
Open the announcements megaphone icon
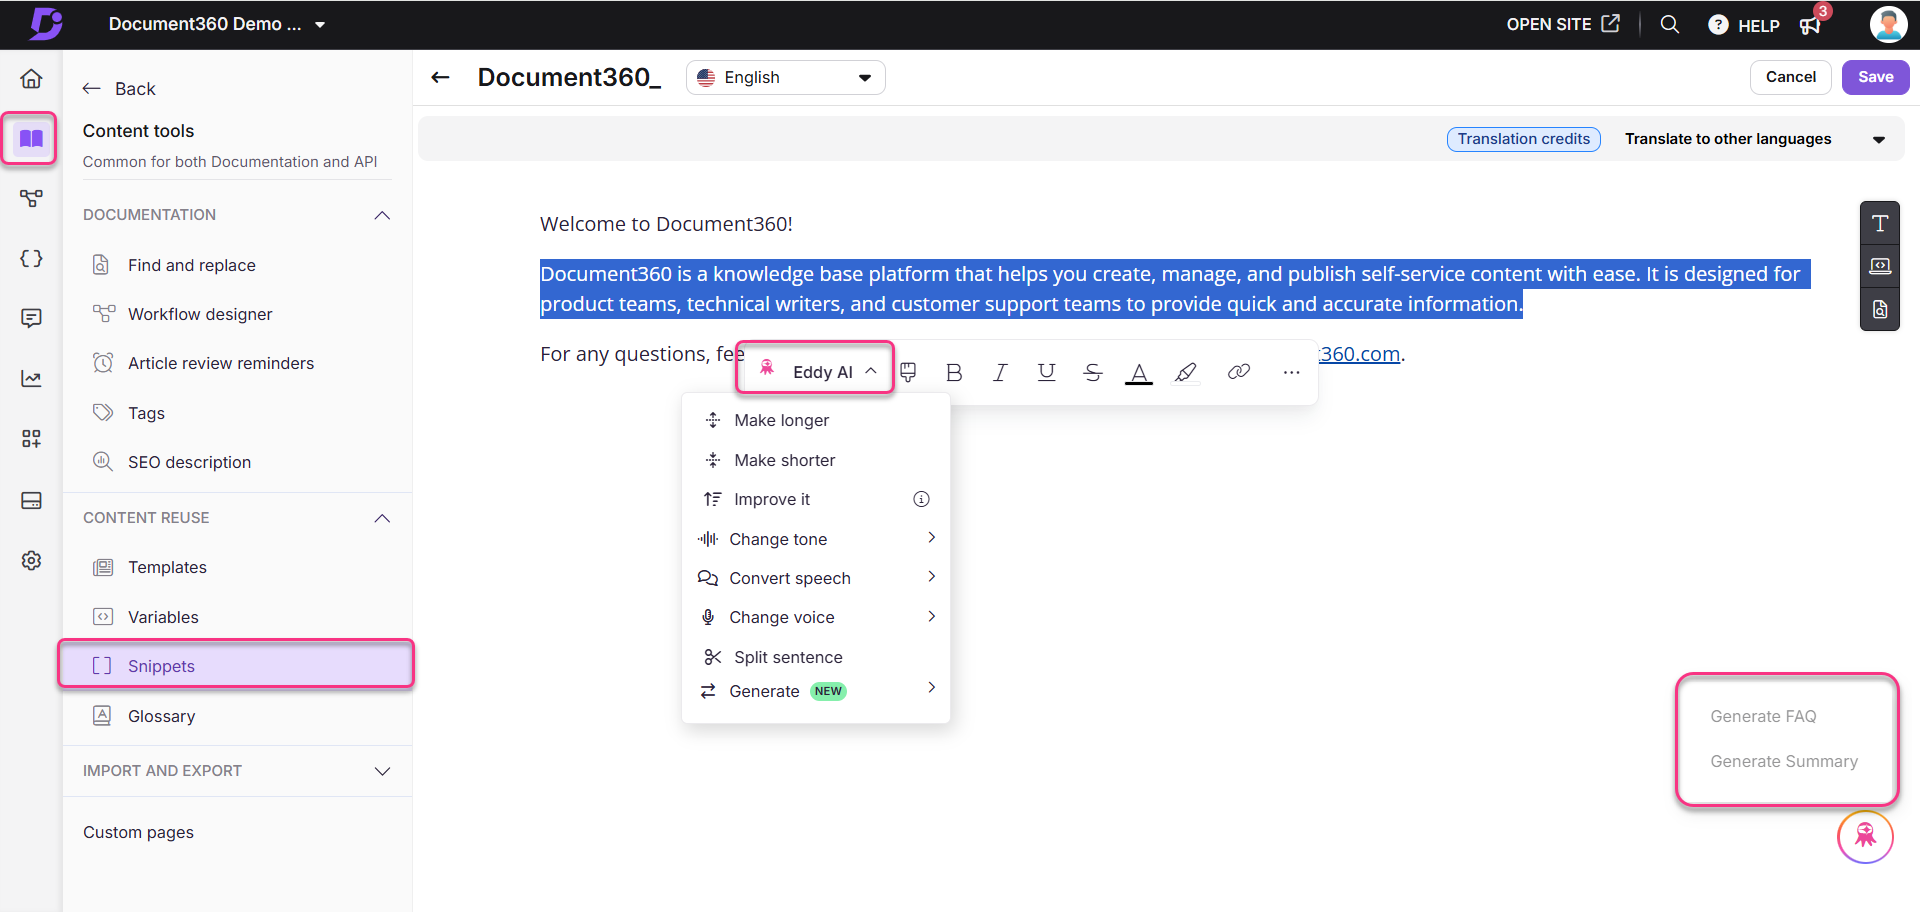coord(1811,25)
